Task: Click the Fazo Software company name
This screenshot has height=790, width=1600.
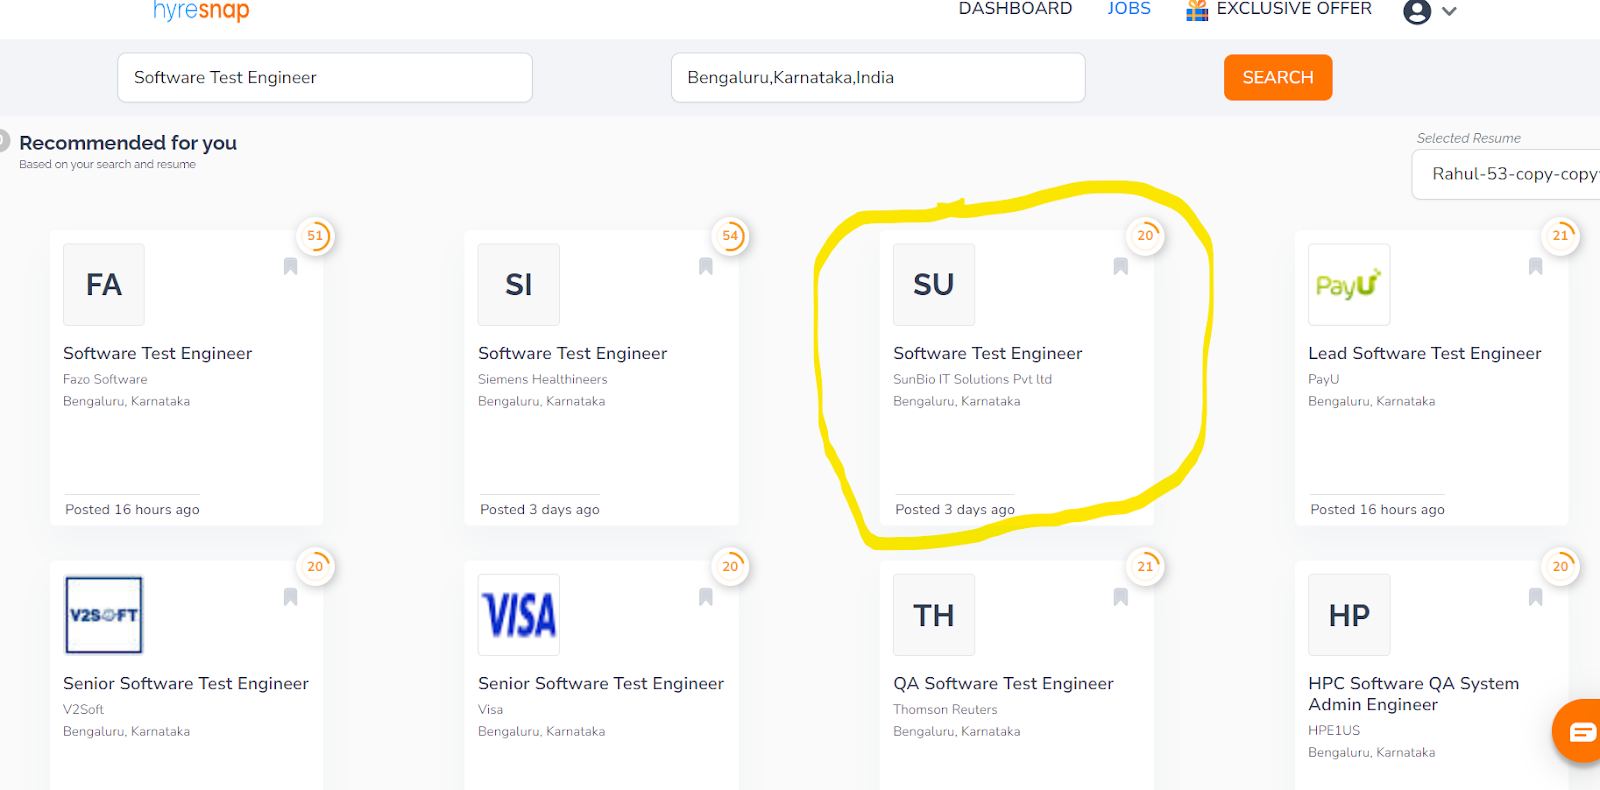Action: pos(105,379)
